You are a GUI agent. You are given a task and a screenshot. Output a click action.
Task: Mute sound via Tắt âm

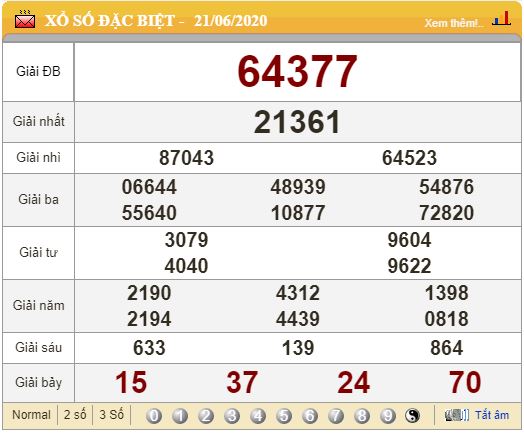pos(492,415)
